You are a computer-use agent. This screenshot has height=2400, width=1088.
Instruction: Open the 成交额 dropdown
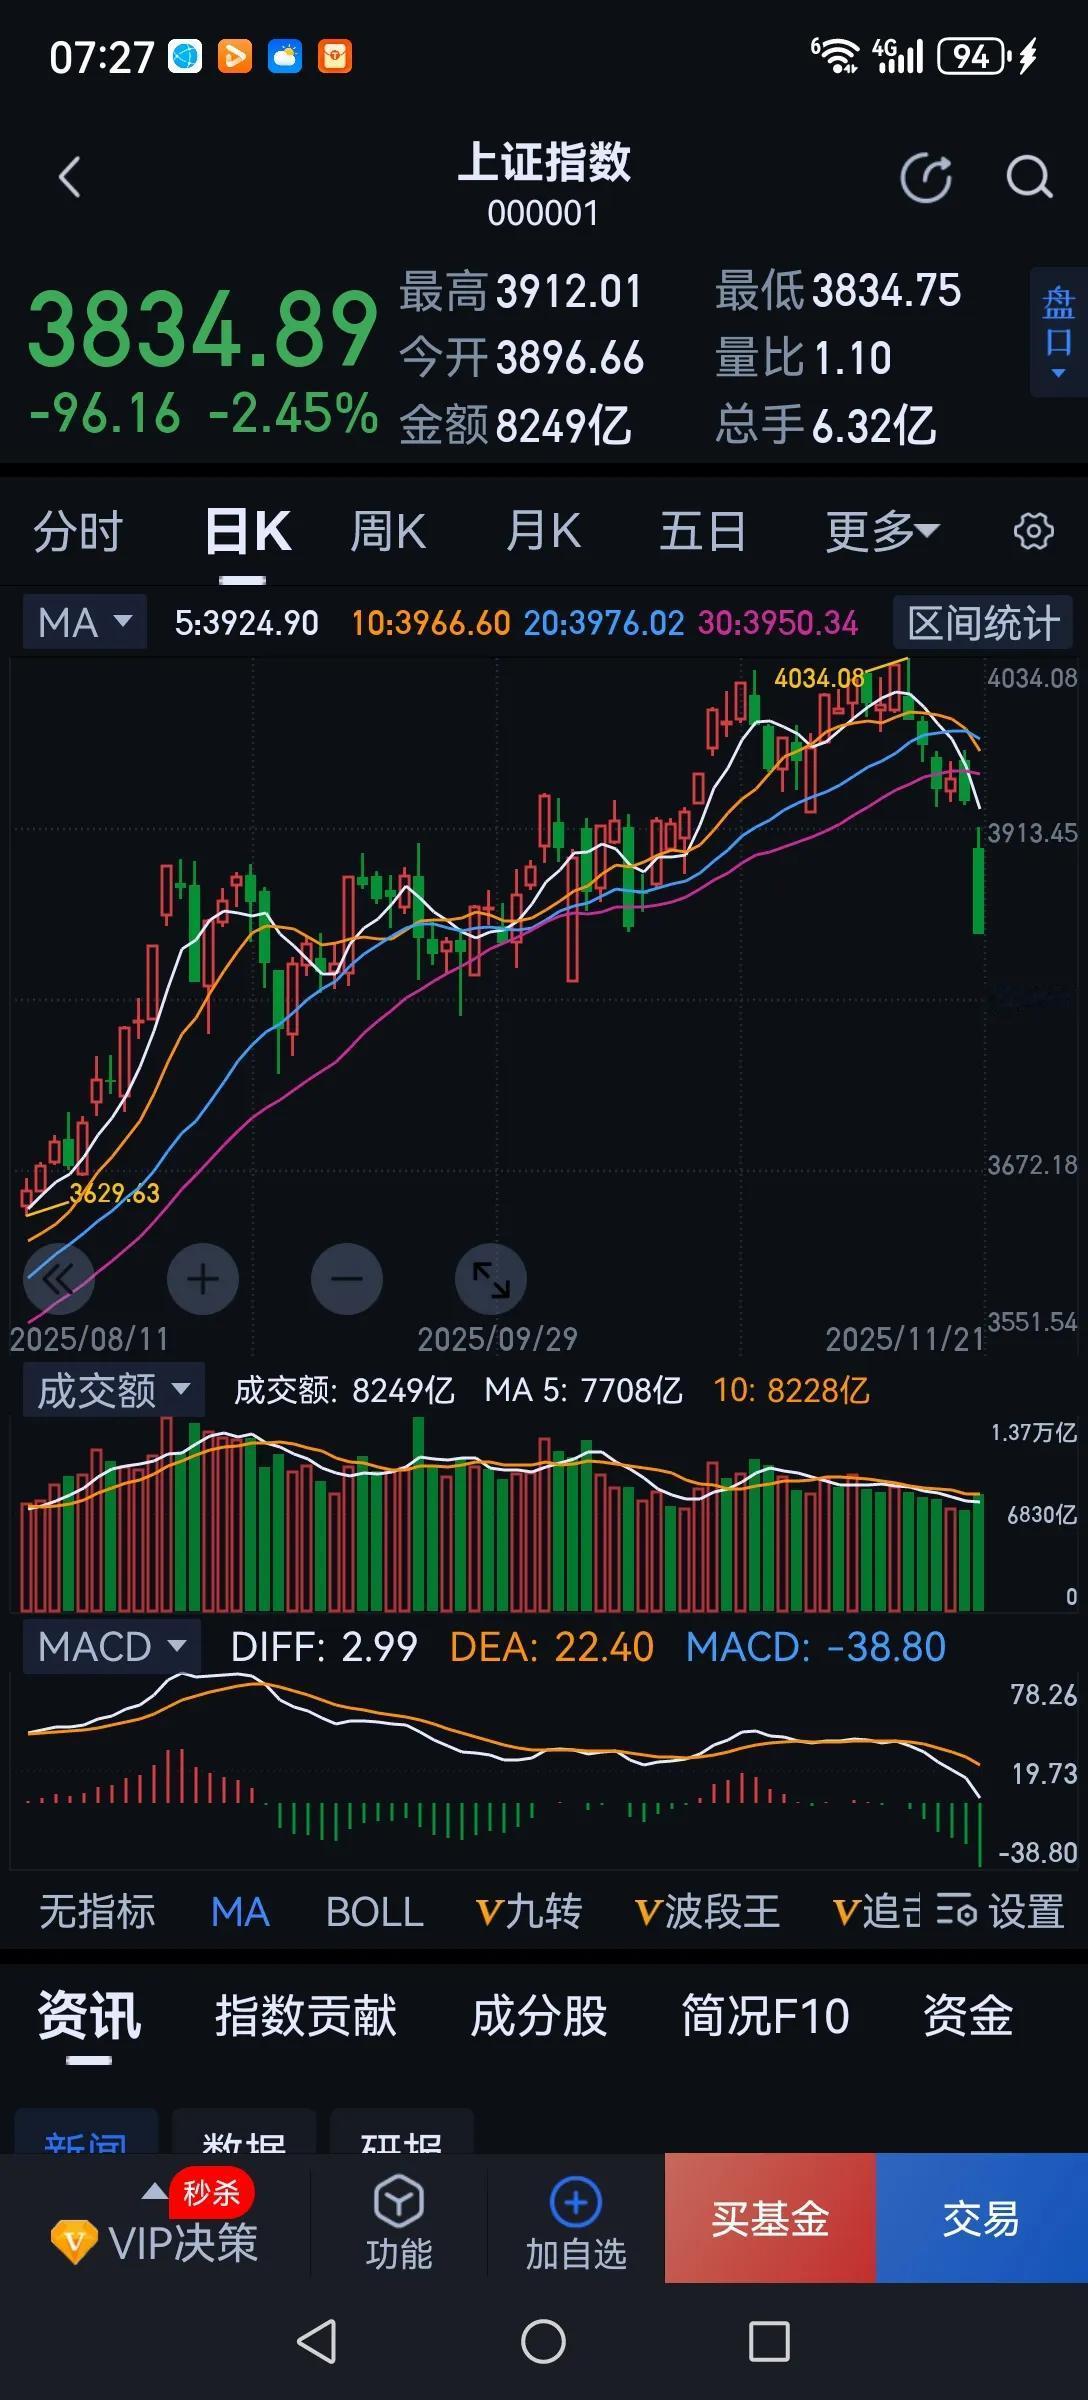(114, 1389)
